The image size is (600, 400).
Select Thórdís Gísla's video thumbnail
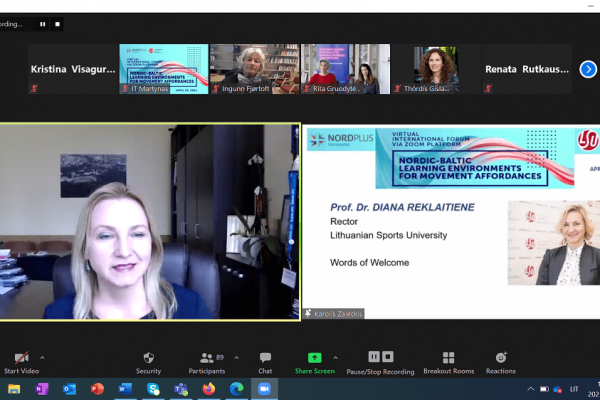pyautogui.click(x=436, y=69)
